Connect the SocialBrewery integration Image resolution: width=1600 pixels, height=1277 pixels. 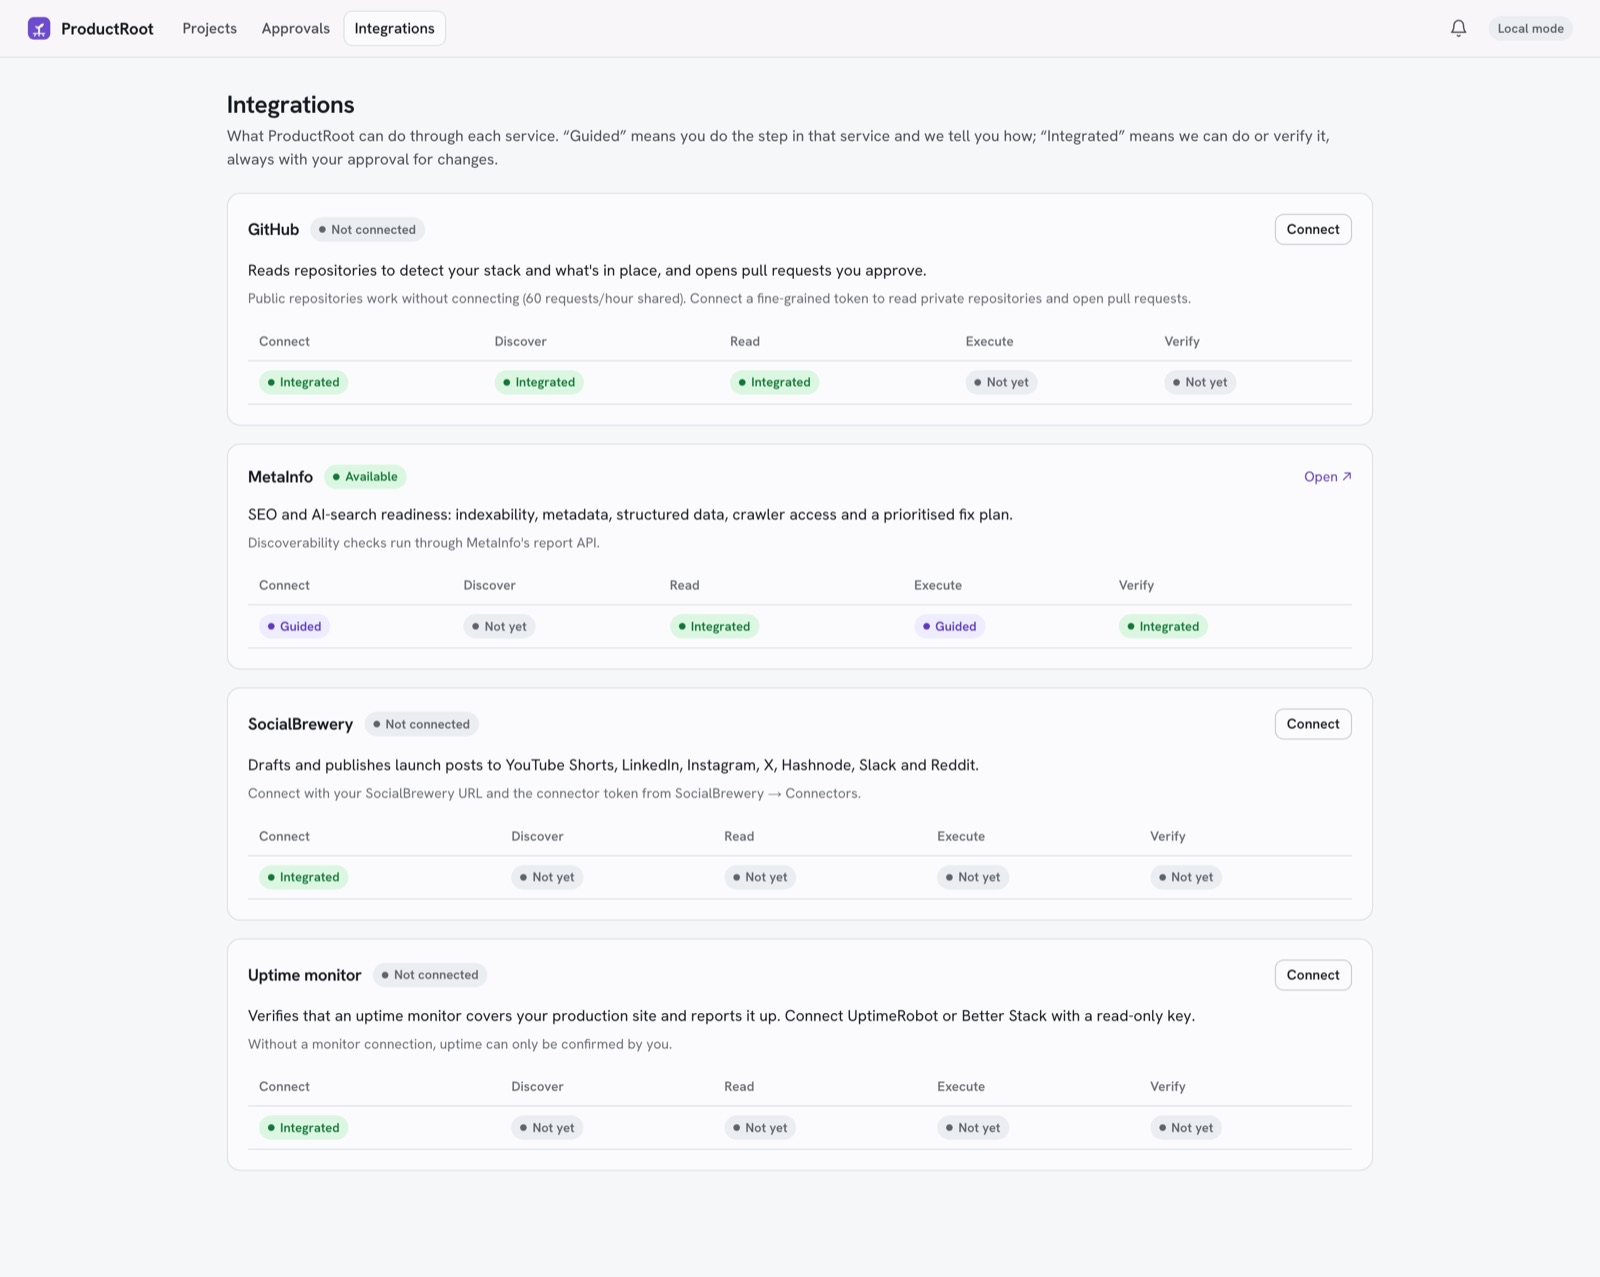(x=1313, y=724)
